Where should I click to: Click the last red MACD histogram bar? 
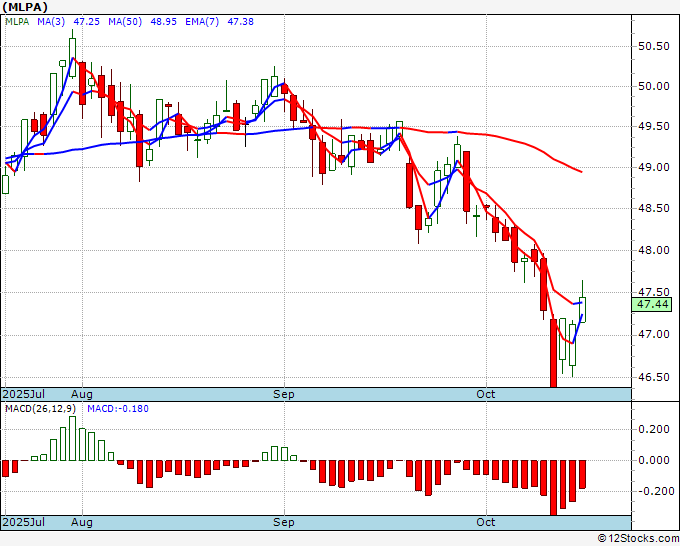click(x=582, y=474)
